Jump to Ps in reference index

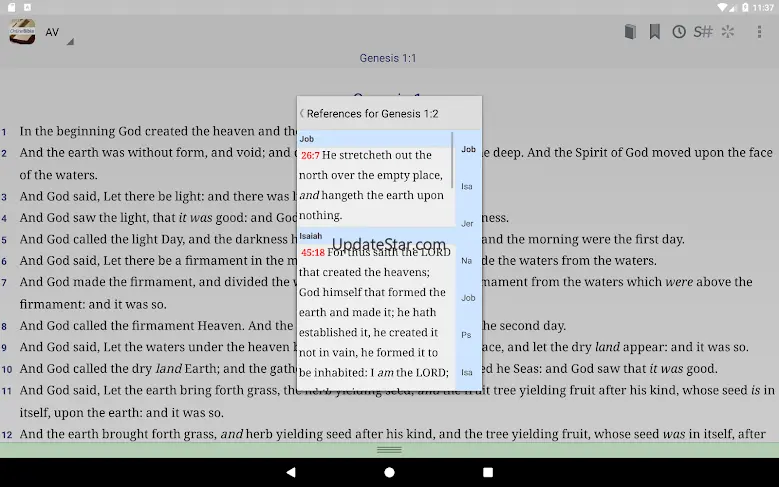point(467,335)
